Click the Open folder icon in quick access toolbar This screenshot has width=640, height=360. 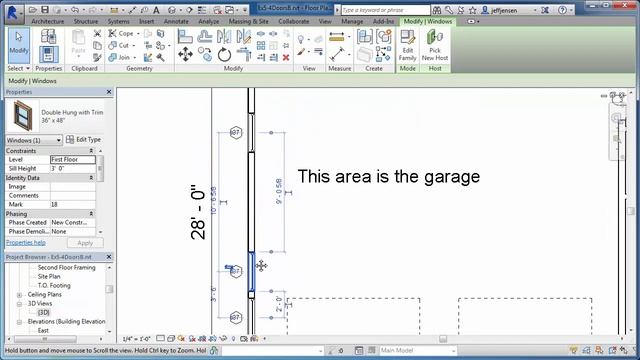(x=33, y=9)
